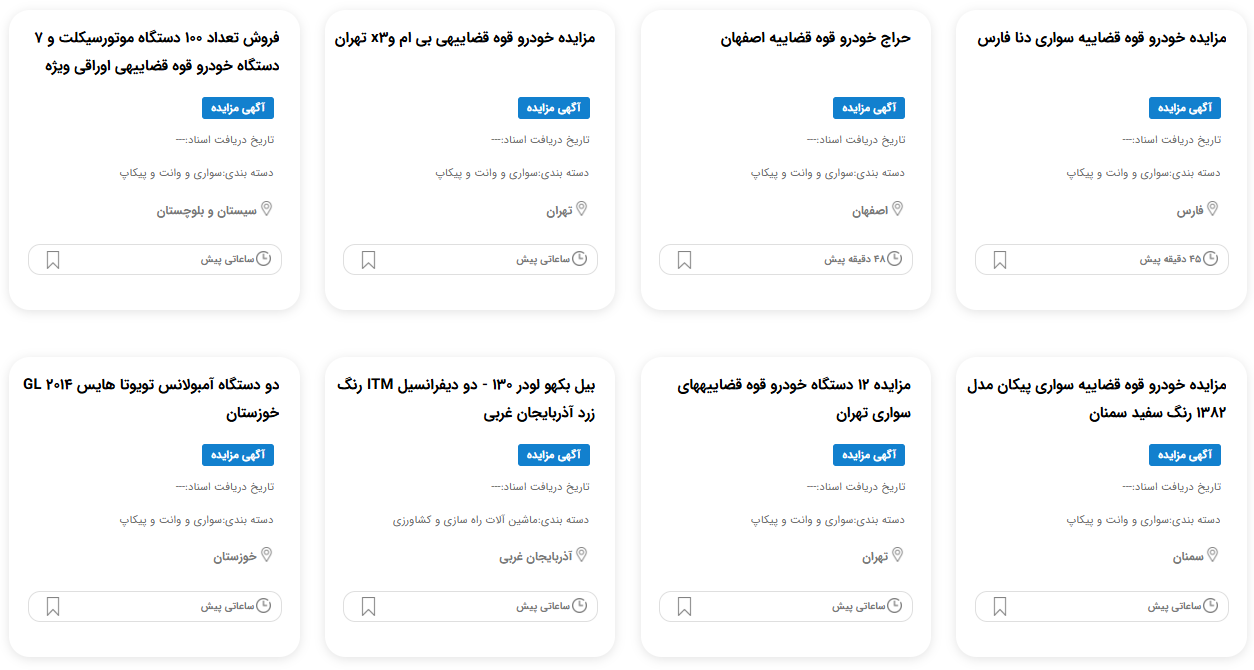Click the clock icon on اصفهان card
This screenshot has width=1254, height=670.
click(x=895, y=259)
